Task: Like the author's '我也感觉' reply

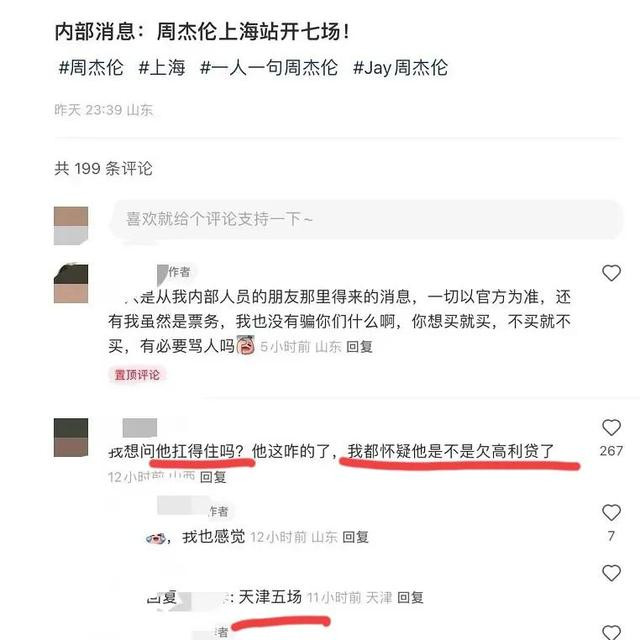Action: click(x=611, y=513)
